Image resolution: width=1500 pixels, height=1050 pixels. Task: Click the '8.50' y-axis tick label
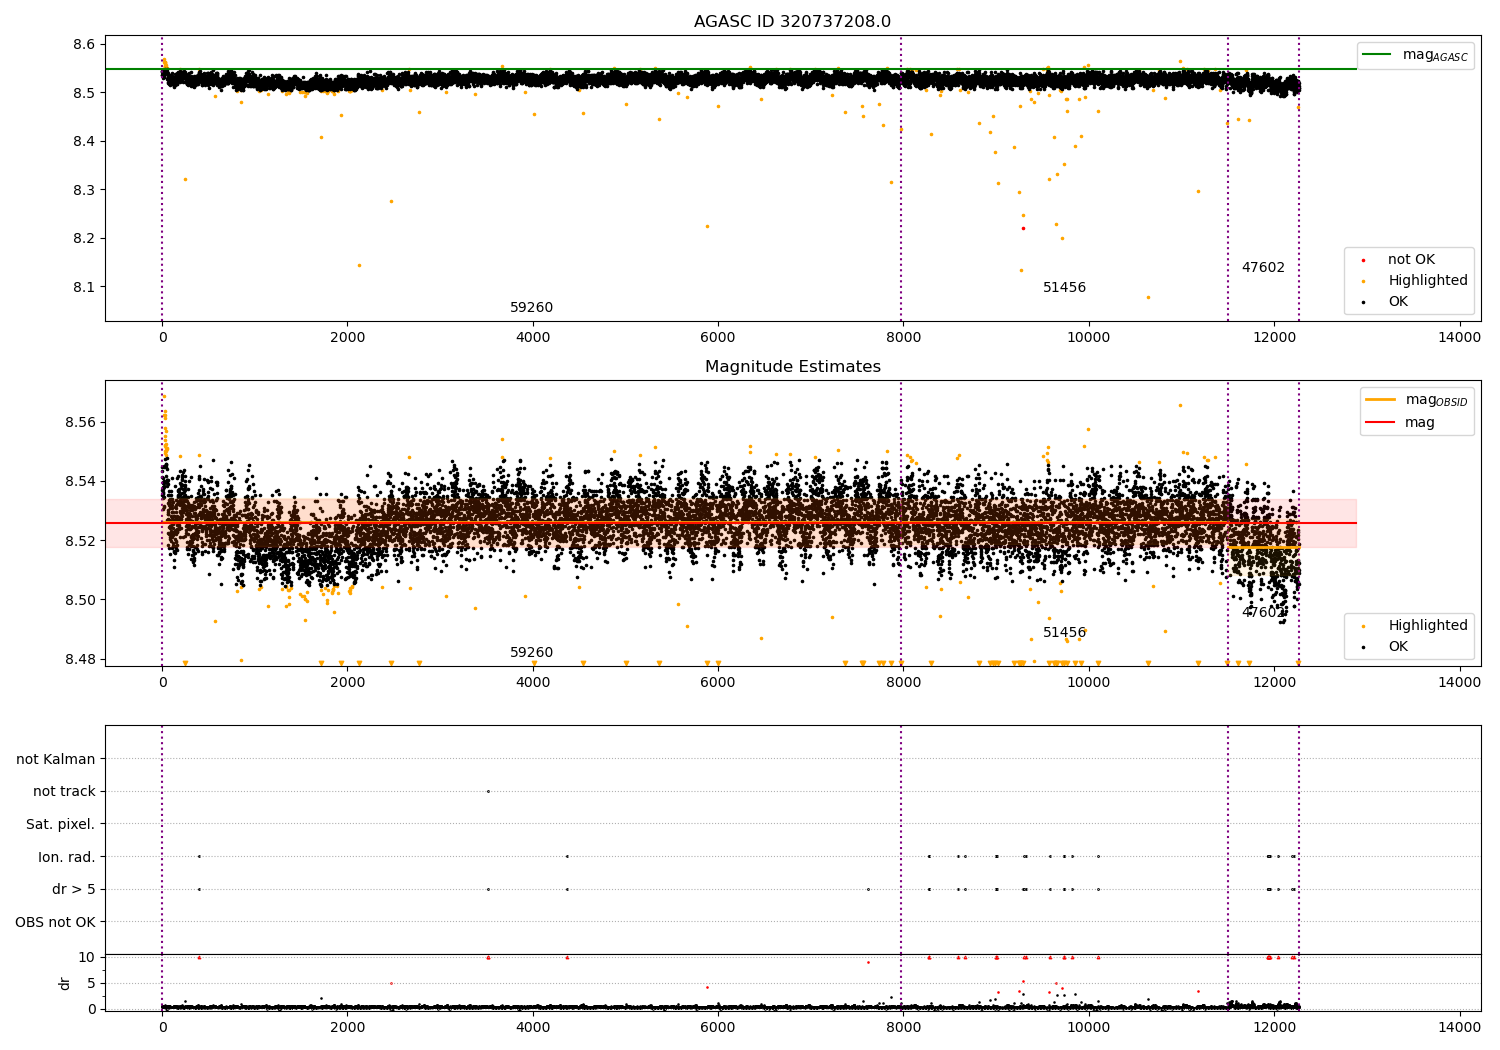(x=80, y=601)
